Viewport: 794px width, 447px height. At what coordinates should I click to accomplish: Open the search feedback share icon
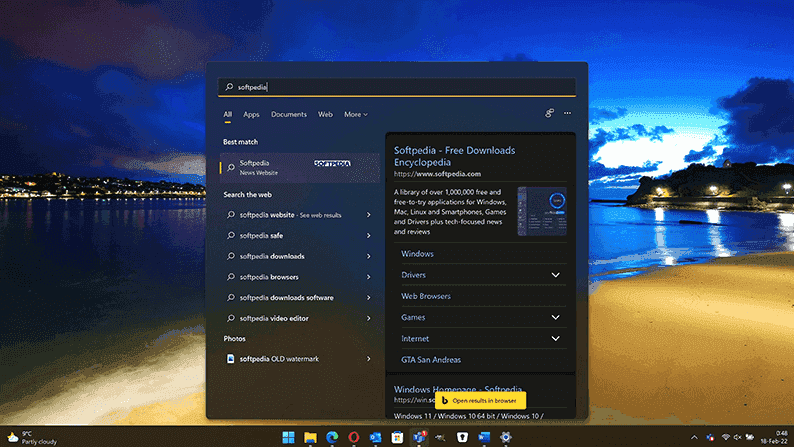[549, 113]
